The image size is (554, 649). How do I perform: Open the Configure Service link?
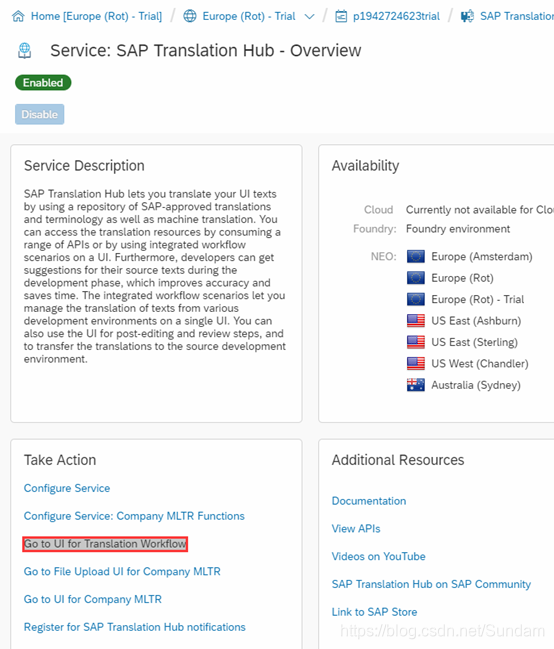67,488
